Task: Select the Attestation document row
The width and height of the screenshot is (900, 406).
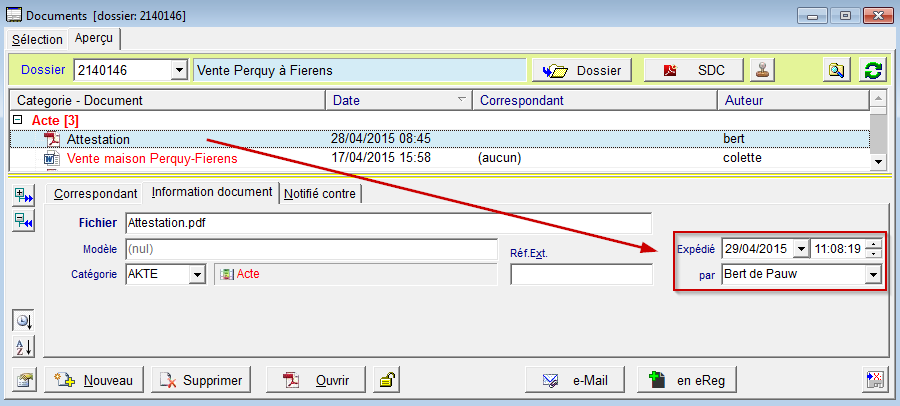Action: tap(440, 139)
